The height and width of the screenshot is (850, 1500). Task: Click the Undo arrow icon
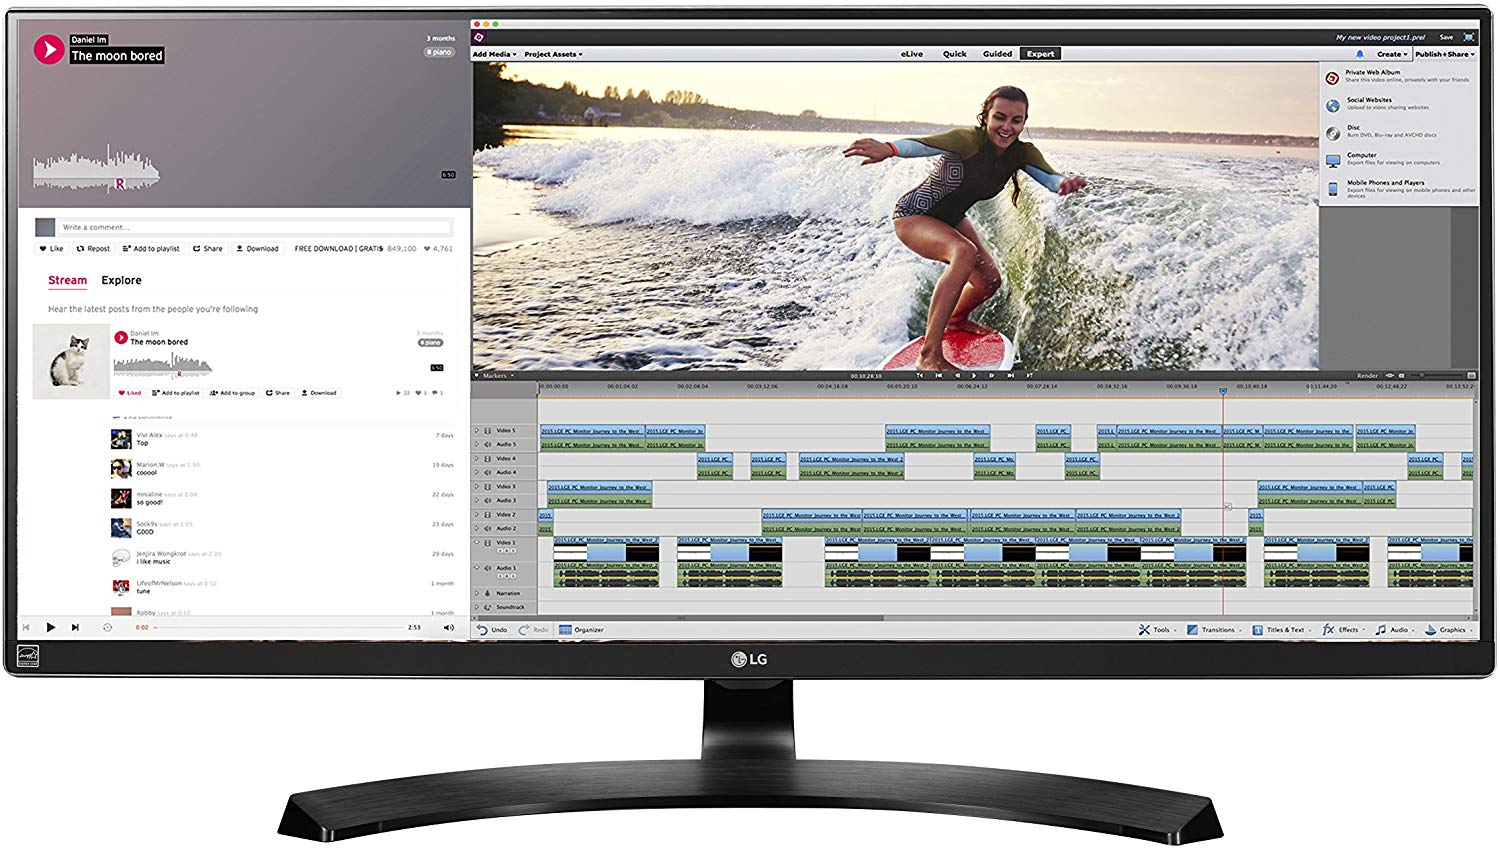tap(482, 630)
